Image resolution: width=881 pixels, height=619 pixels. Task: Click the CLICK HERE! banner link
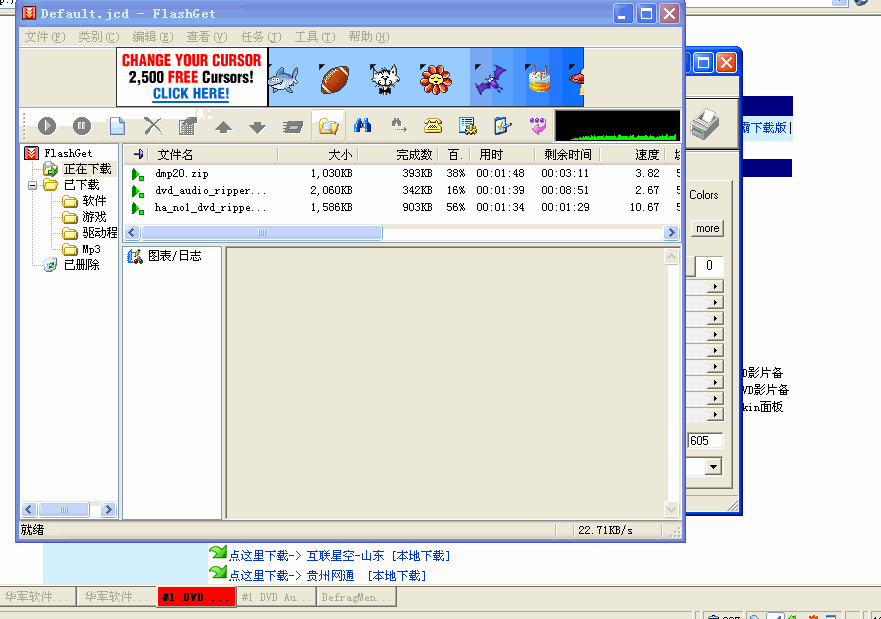191,94
